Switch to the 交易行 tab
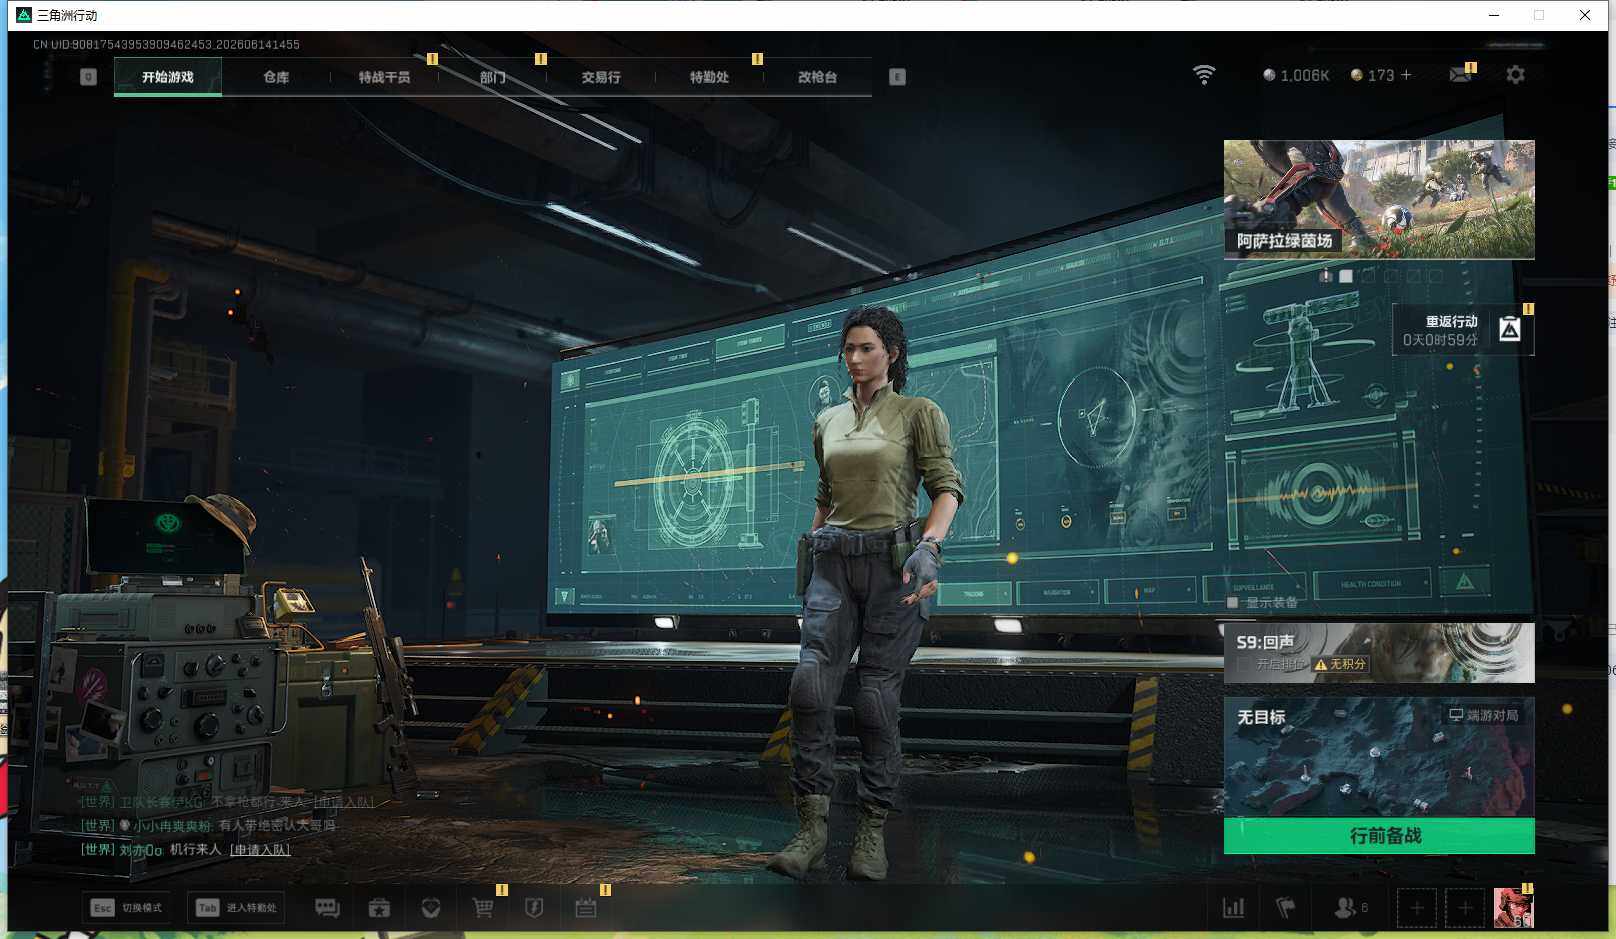The image size is (1616, 939). pyautogui.click(x=601, y=77)
